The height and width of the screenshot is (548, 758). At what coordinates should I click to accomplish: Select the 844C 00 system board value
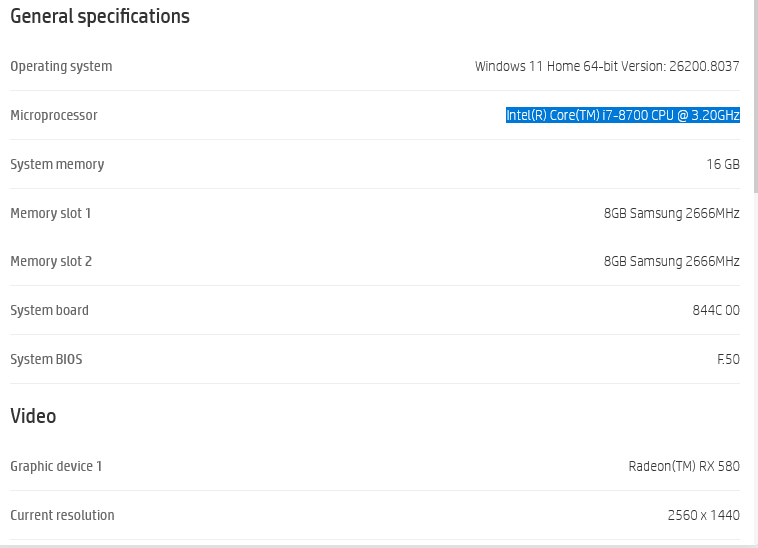[x=716, y=310]
